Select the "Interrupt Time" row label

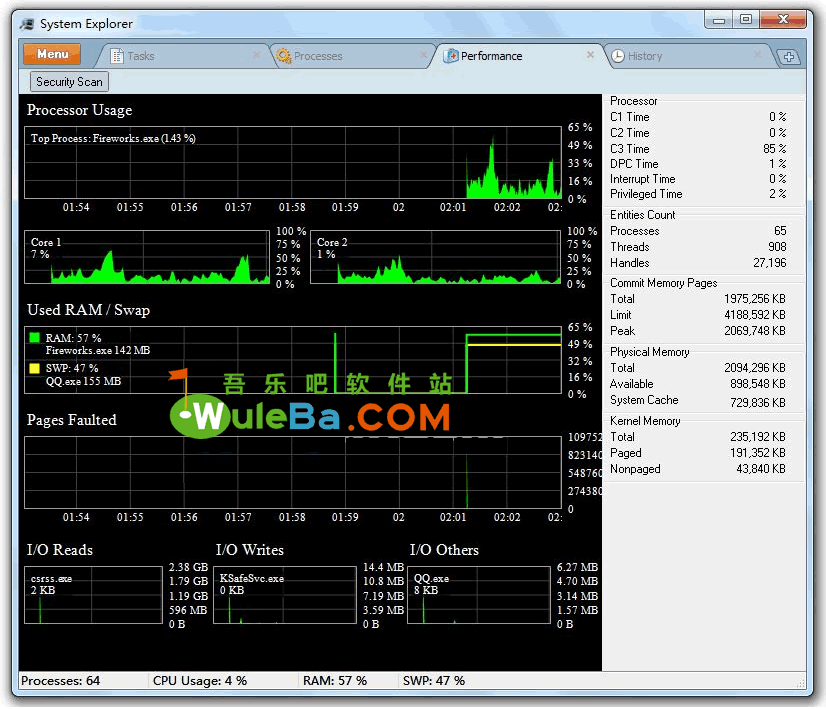click(x=643, y=179)
